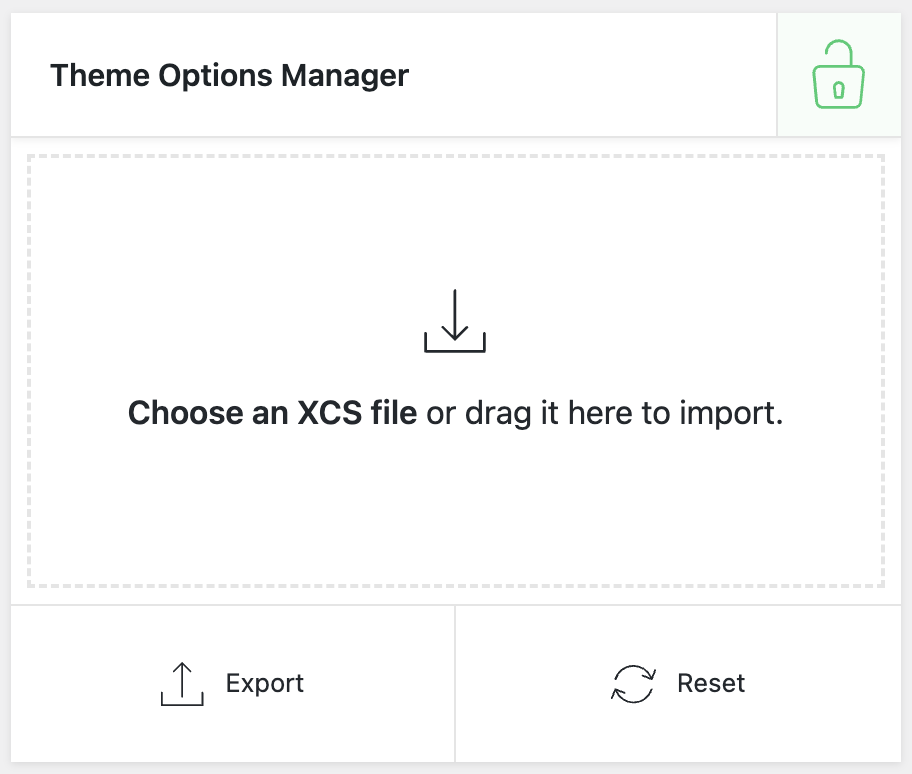Click the green unlock padlock icon

(838, 74)
